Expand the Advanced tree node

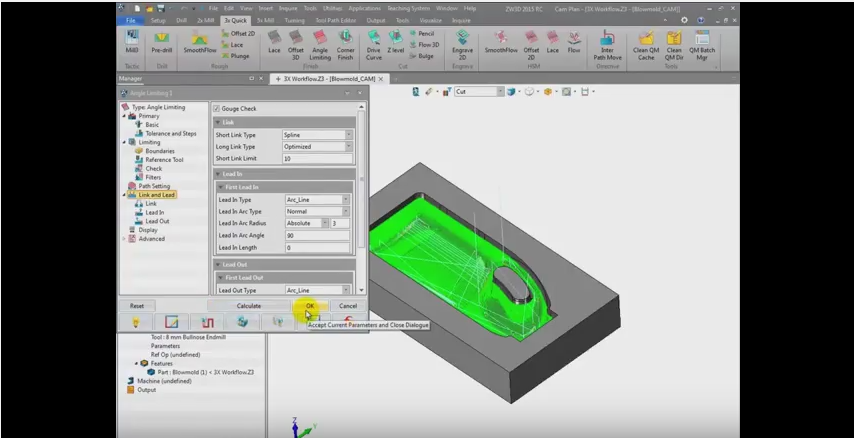pyautogui.click(x=124, y=239)
